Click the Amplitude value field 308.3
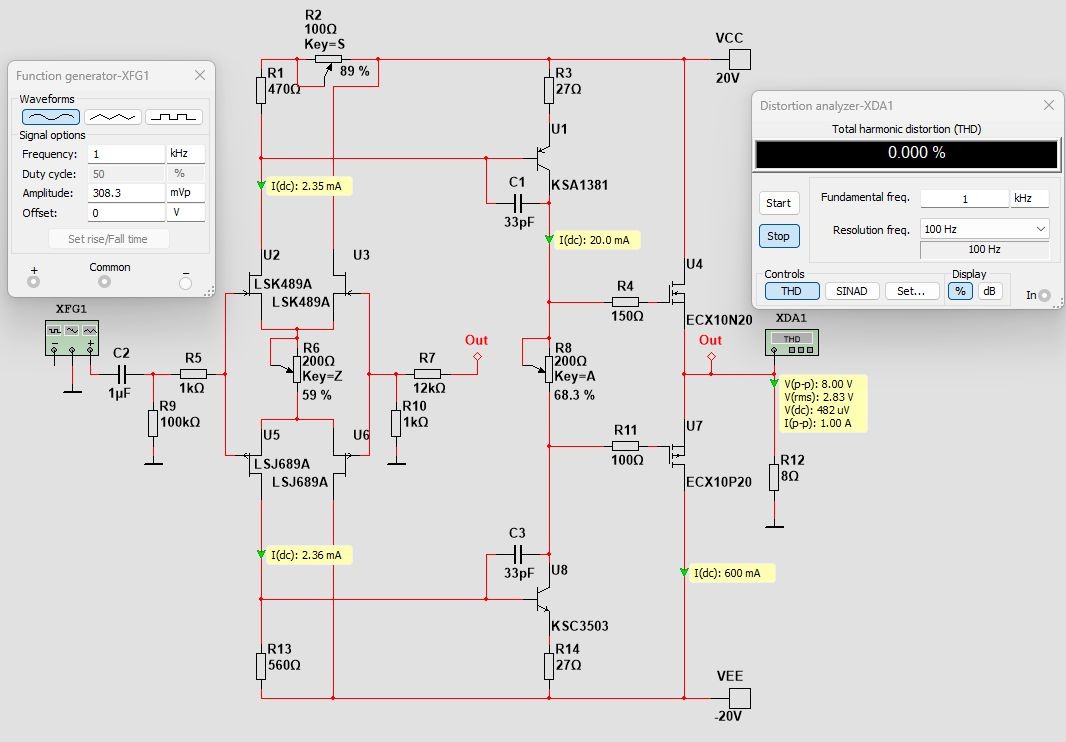The width and height of the screenshot is (1066, 742). (x=126, y=193)
